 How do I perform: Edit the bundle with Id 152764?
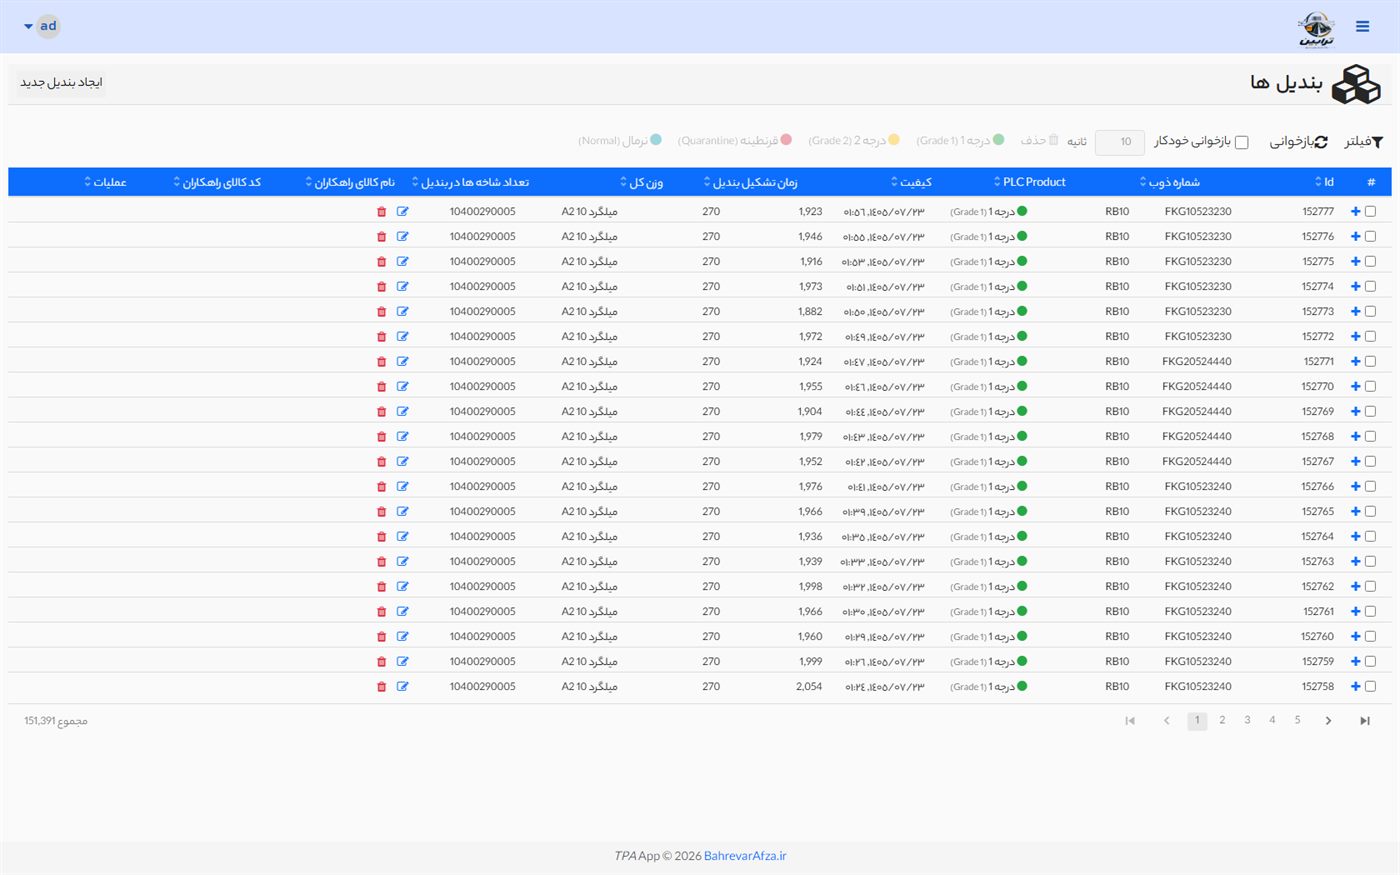coord(403,536)
